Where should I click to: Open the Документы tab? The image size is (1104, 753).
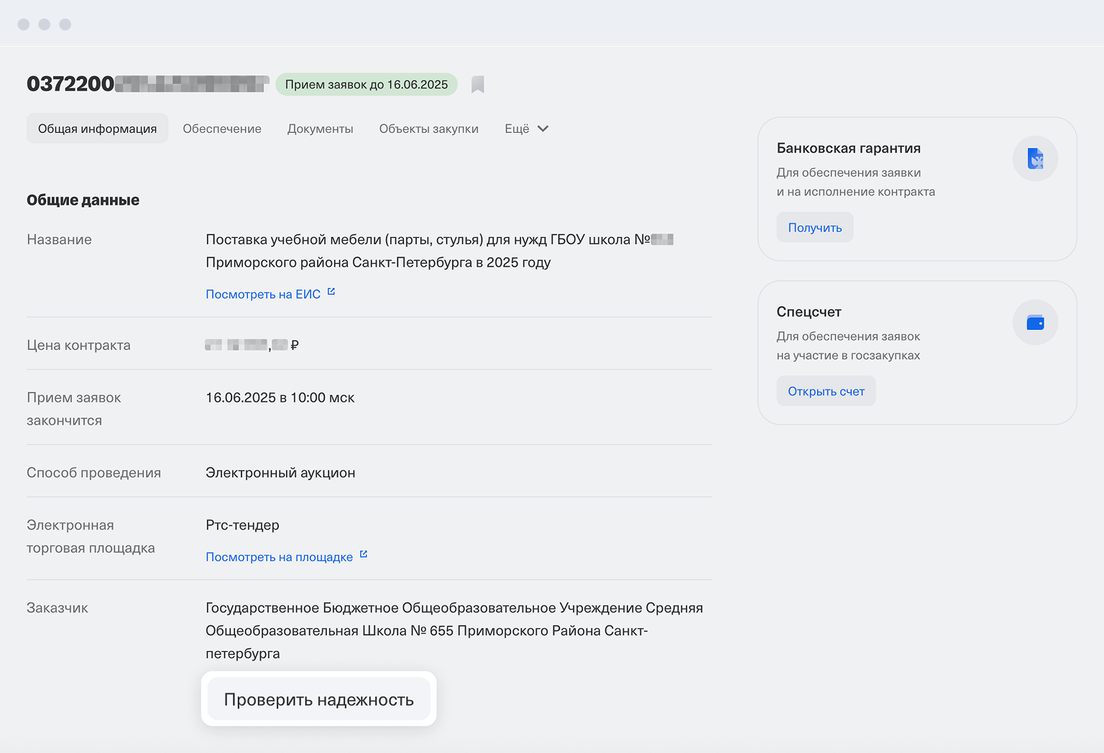[320, 129]
